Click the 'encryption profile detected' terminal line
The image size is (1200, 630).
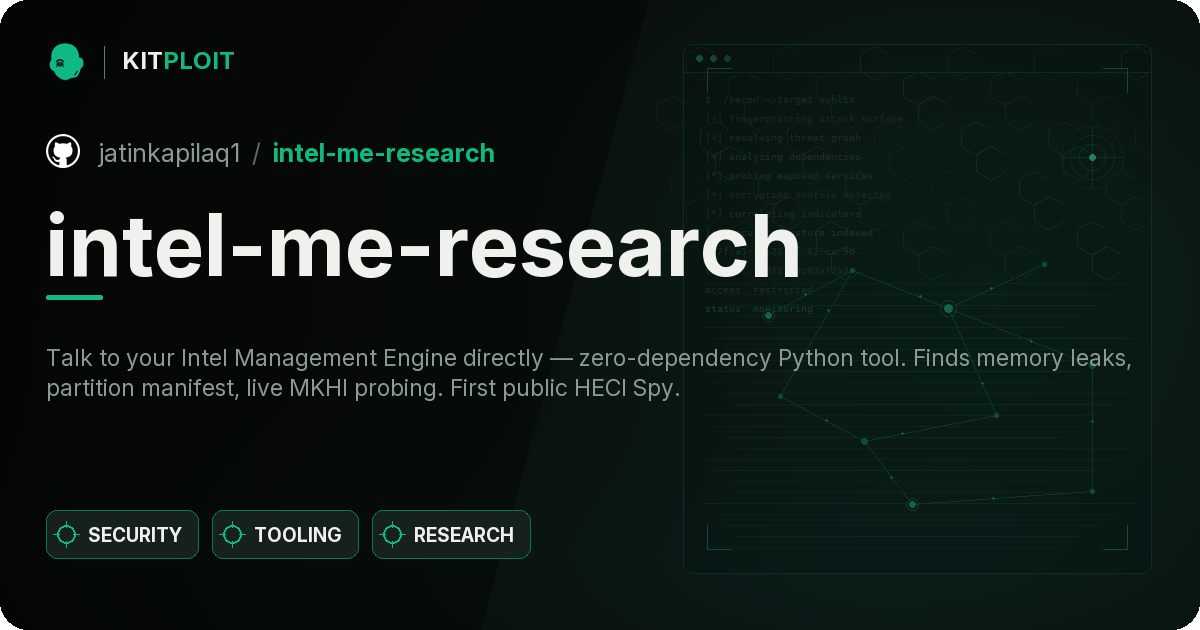pos(797,195)
